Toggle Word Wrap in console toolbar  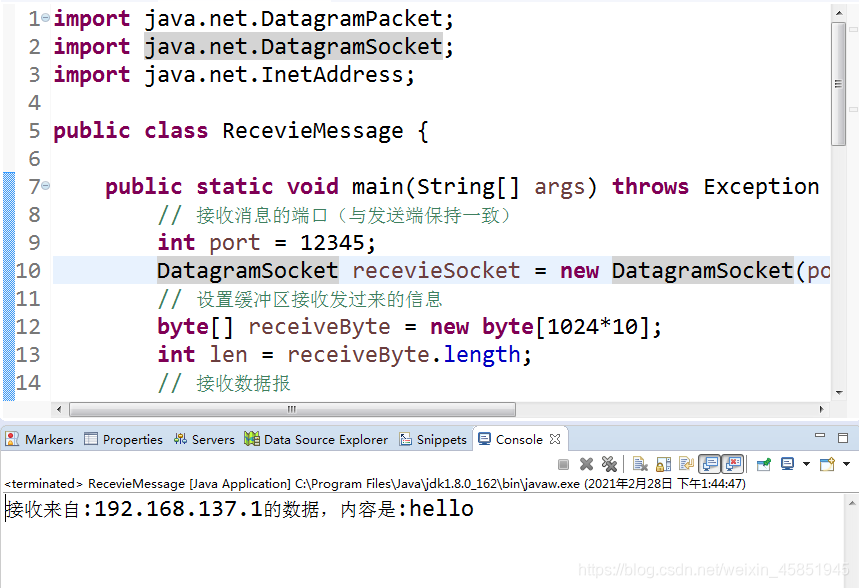pos(686,464)
